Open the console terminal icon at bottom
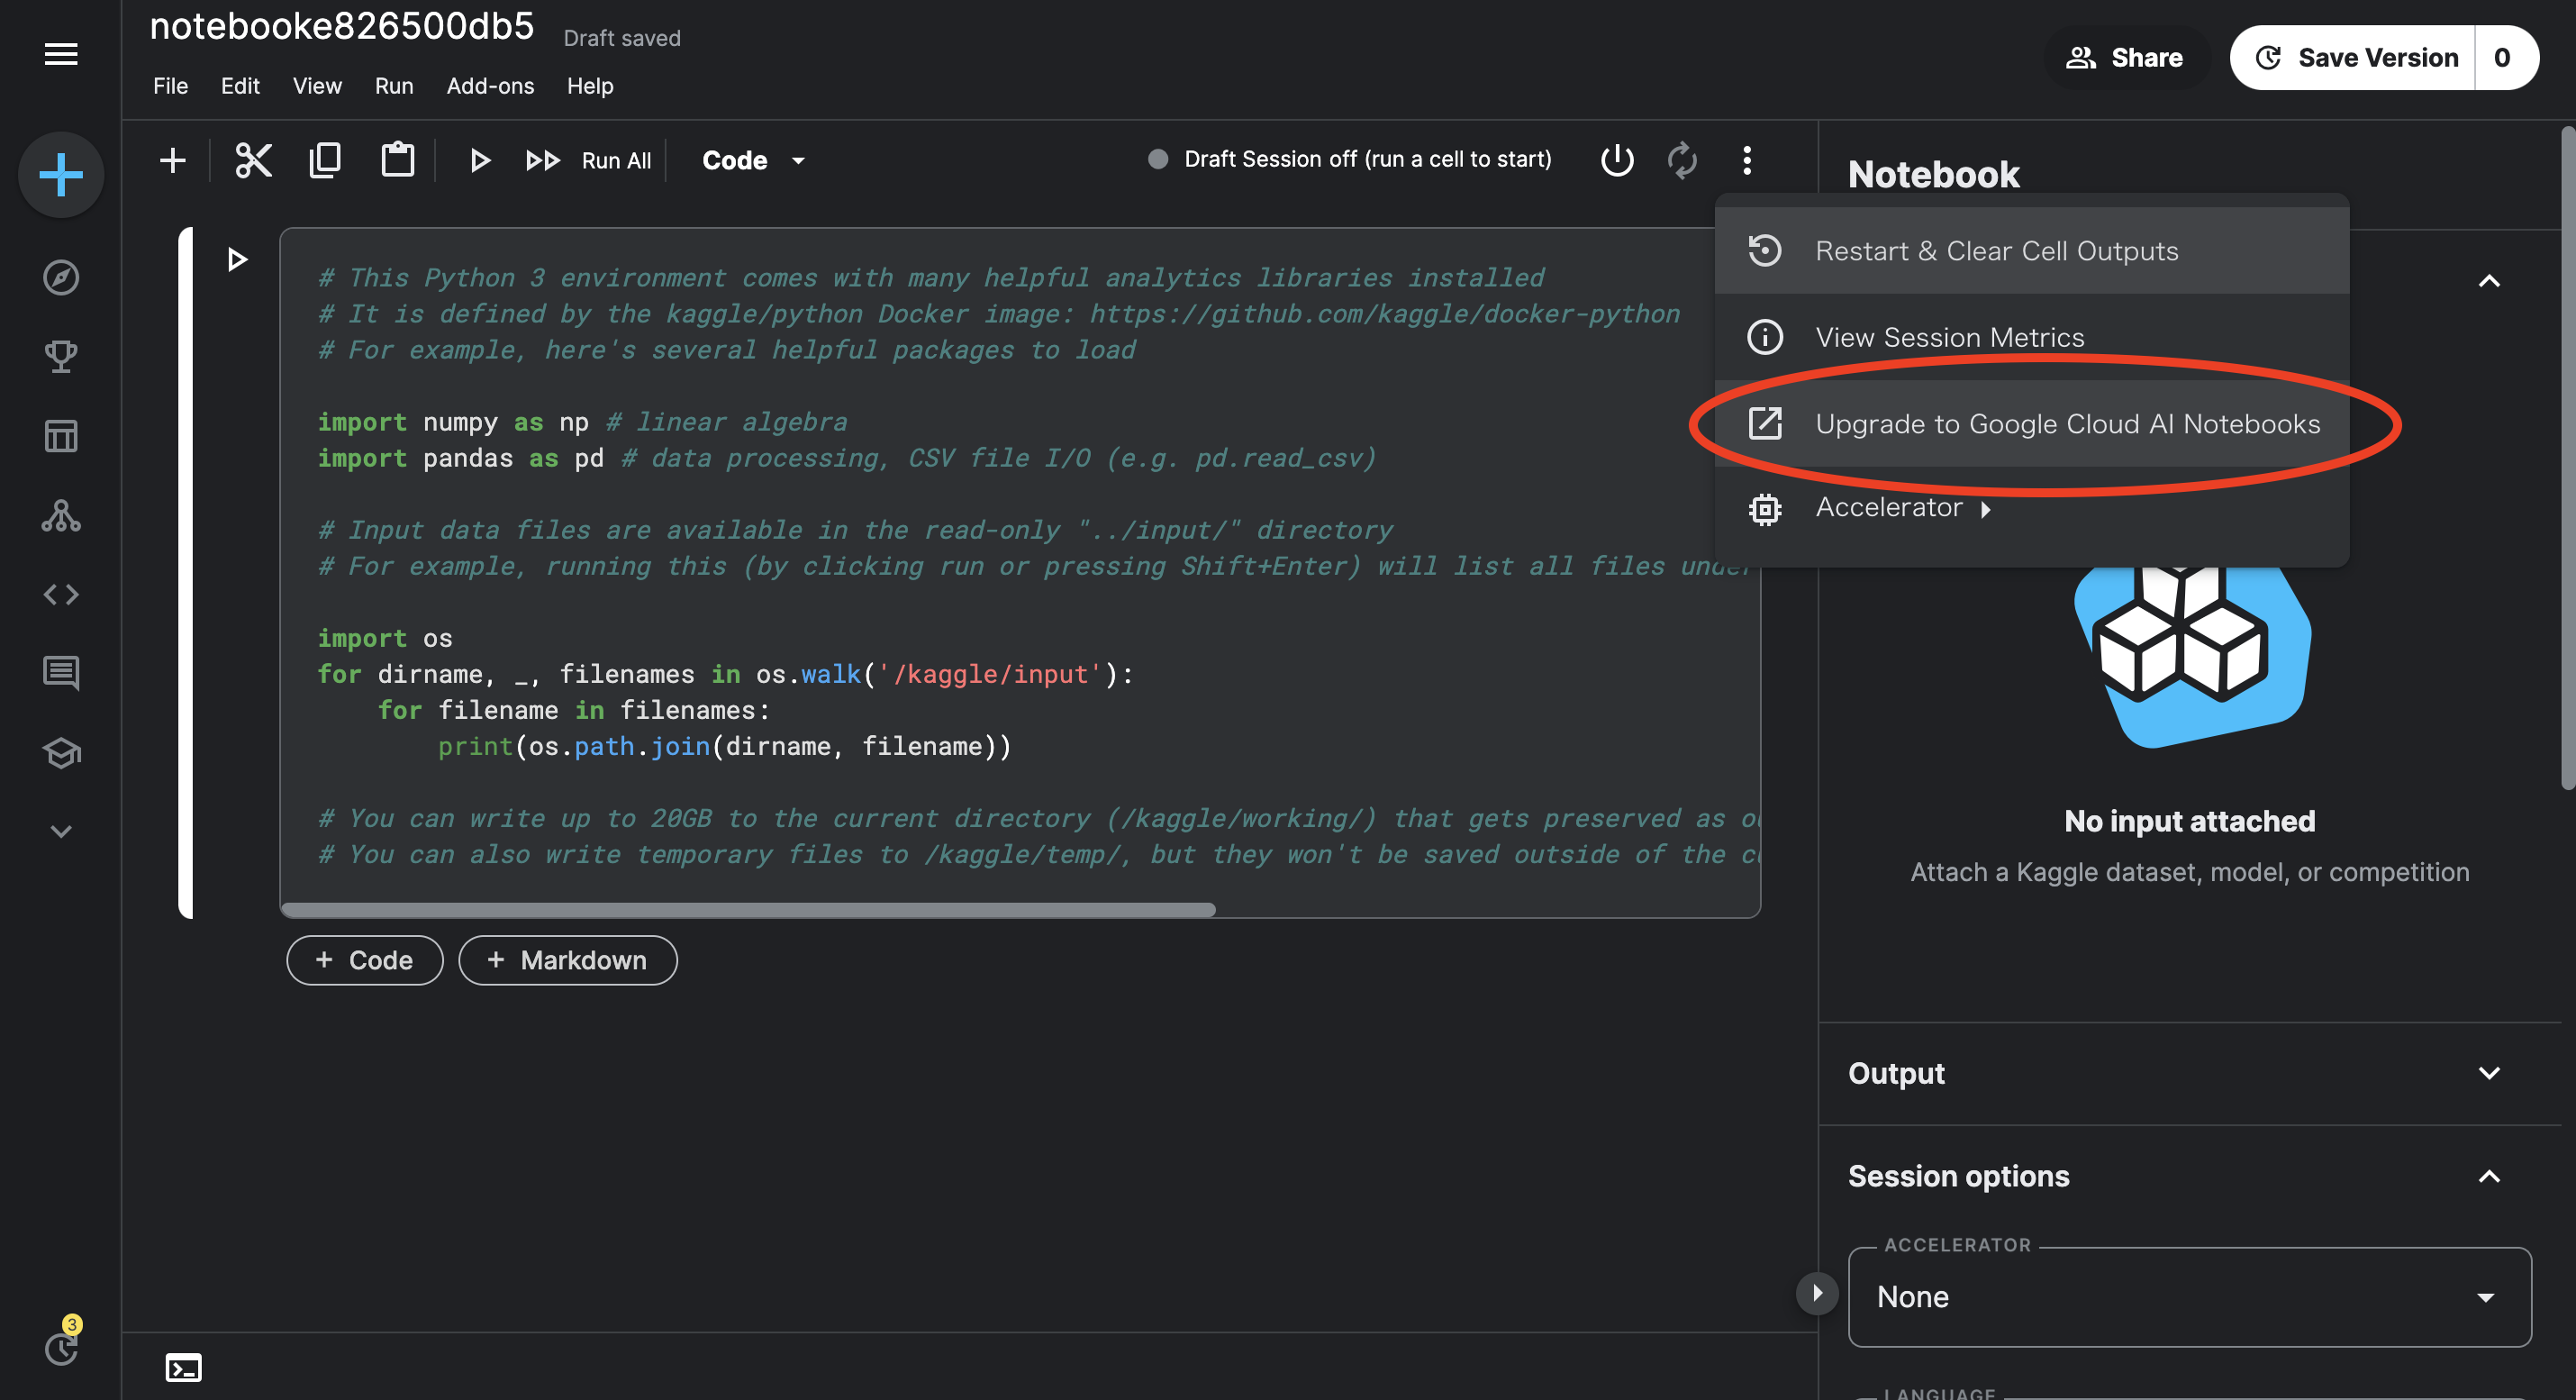Screen dimensions: 2576x1400 184,1367
